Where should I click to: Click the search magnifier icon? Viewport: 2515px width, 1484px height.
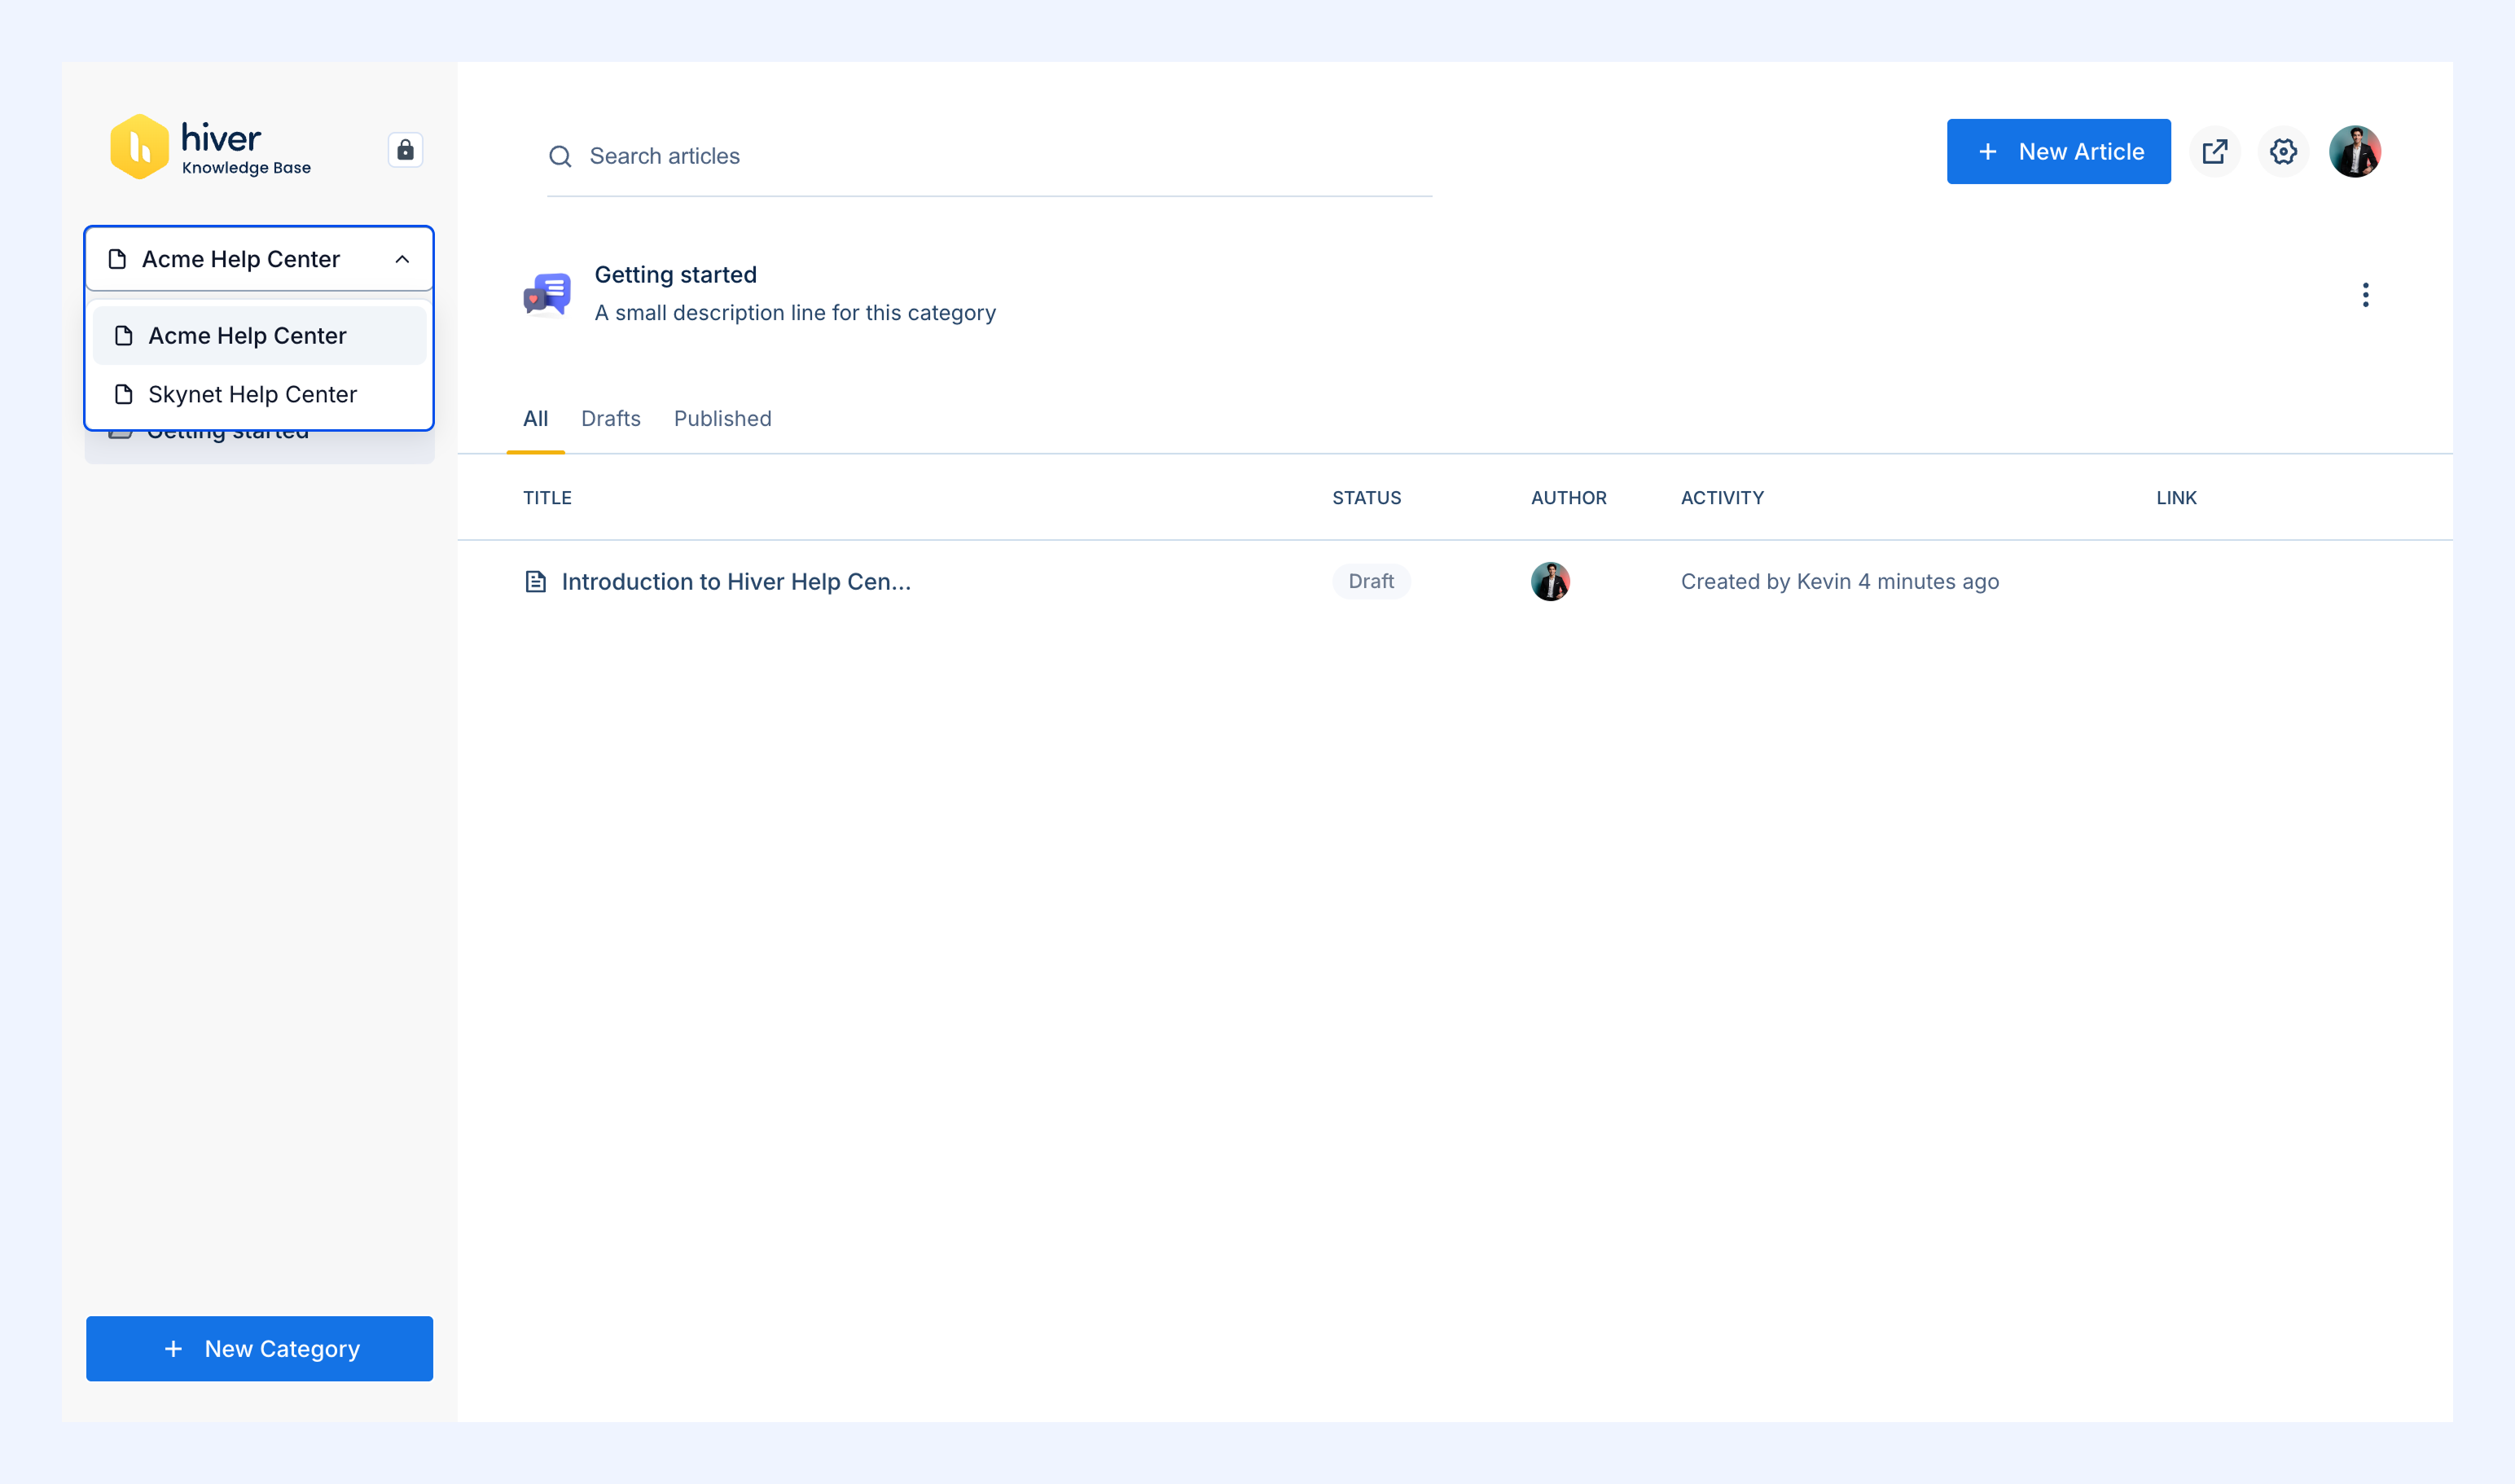560,156
